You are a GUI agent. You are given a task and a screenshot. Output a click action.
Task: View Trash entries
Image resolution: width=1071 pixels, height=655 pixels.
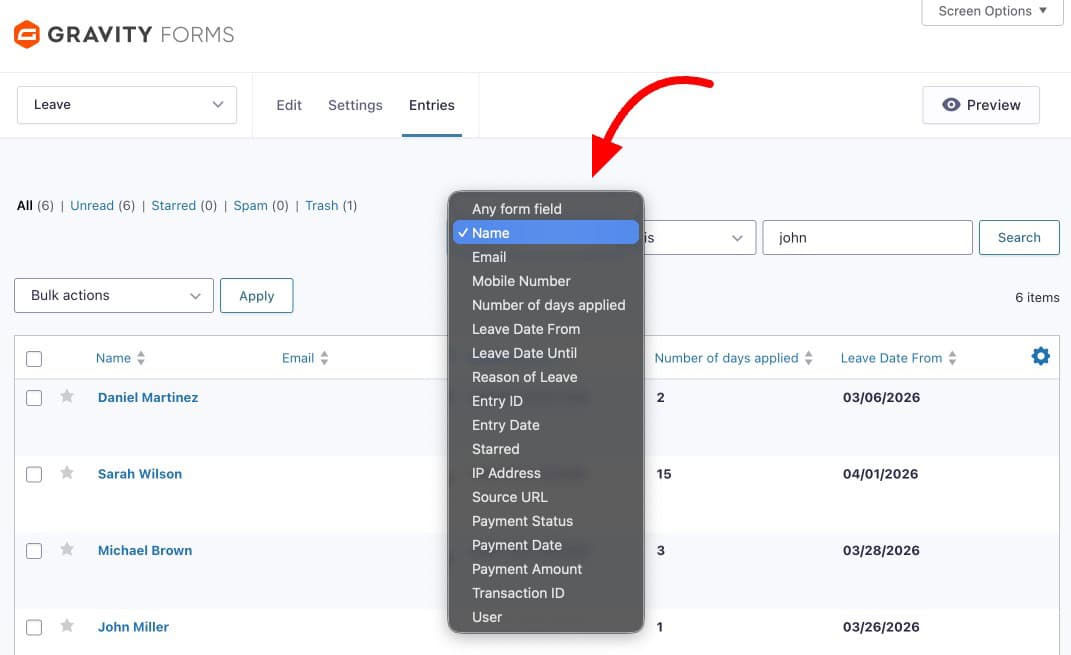[x=321, y=206]
